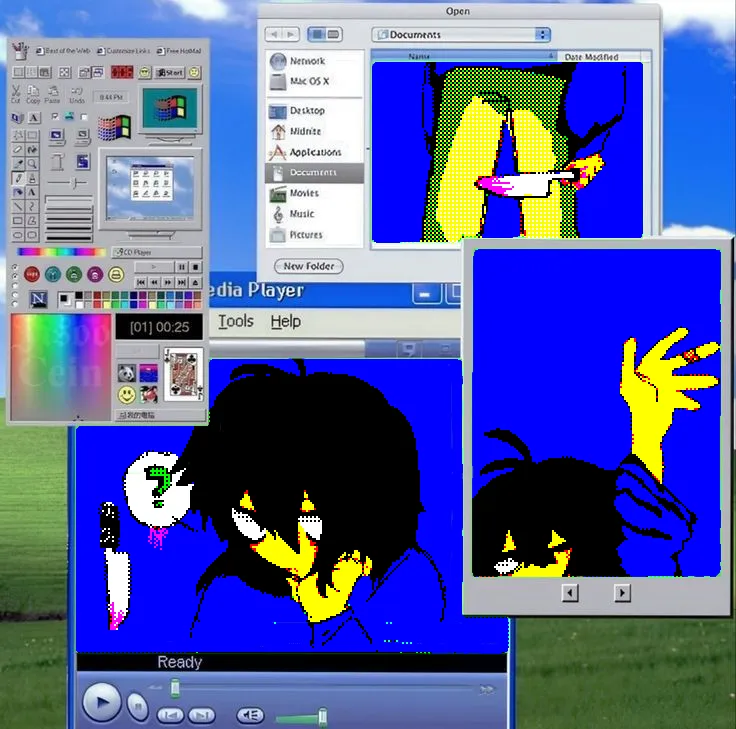
Task: Pick a color in the large rainbow spectrum
Action: click(61, 367)
